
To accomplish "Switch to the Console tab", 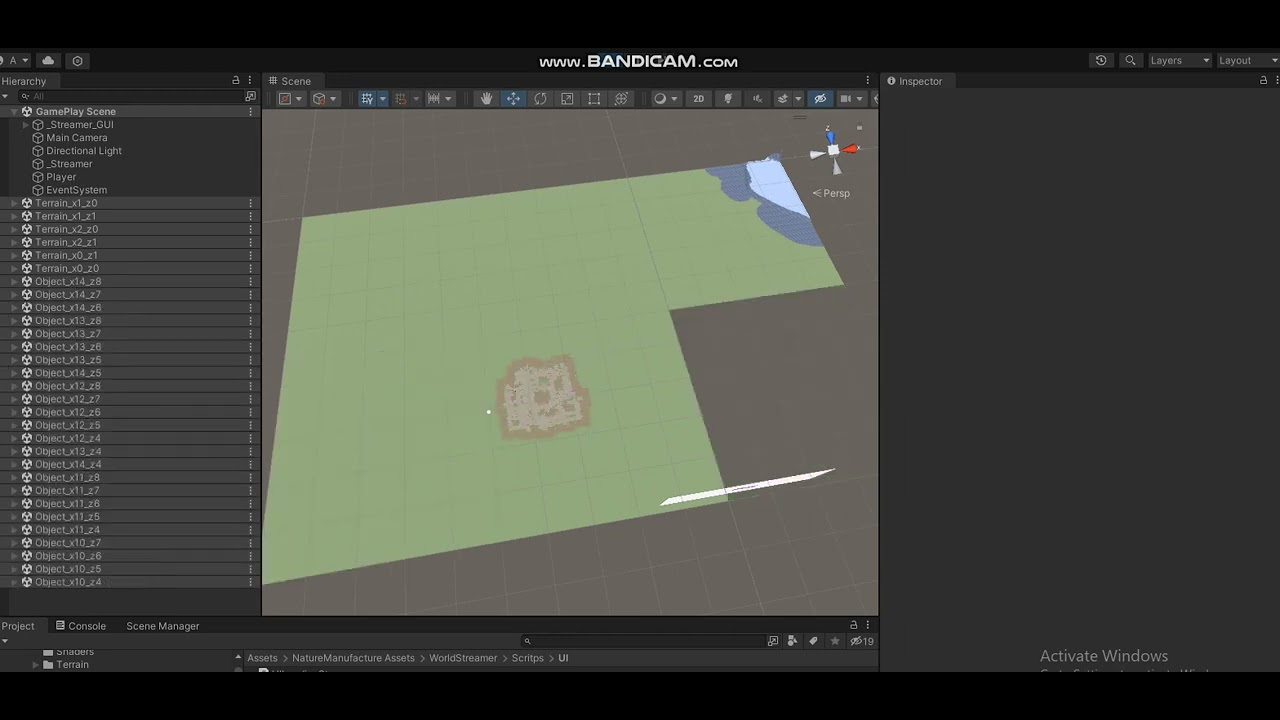I will point(80,626).
